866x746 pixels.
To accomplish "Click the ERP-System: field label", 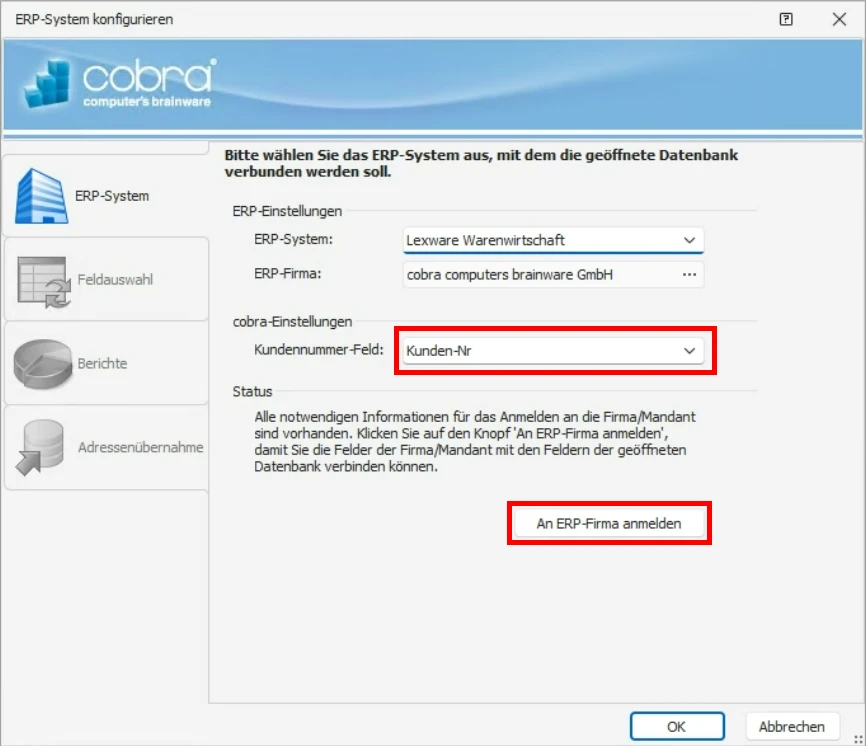I will pyautogui.click(x=293, y=239).
